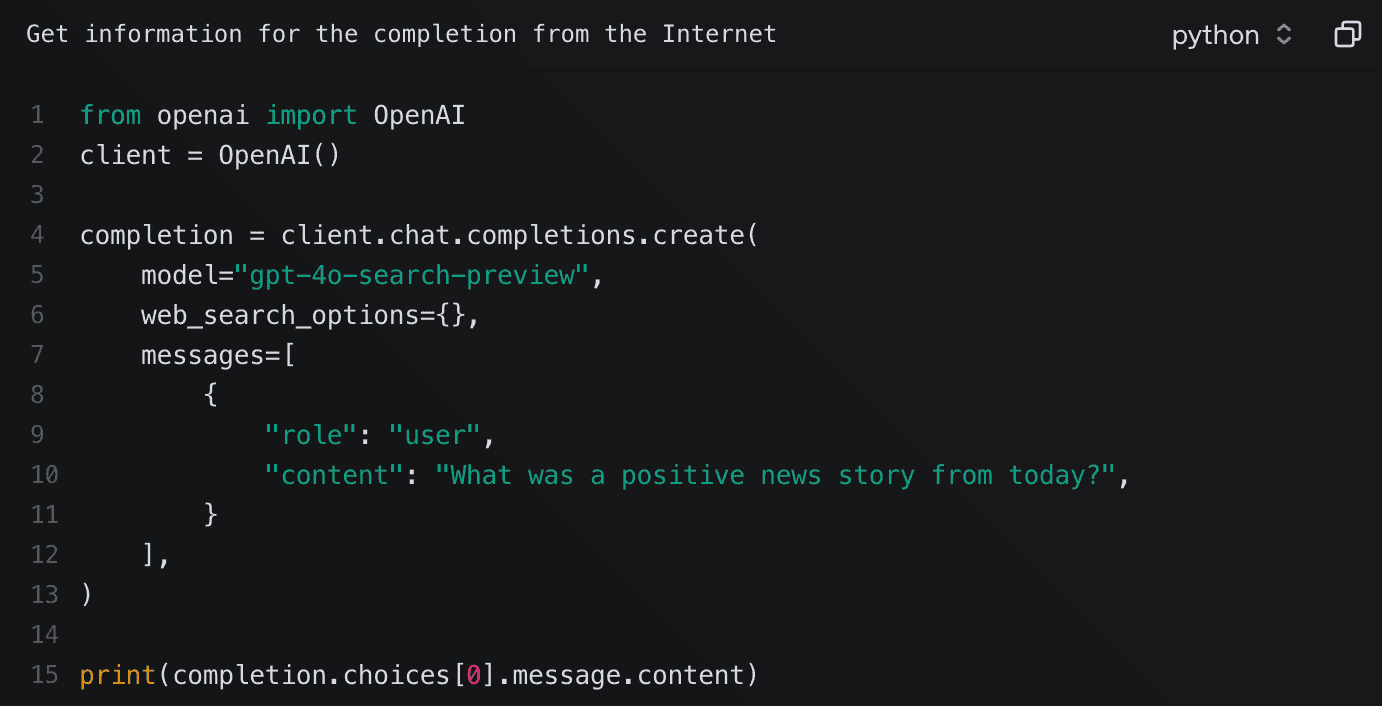Click the code block title text
The height and width of the screenshot is (706, 1382).
click(400, 33)
